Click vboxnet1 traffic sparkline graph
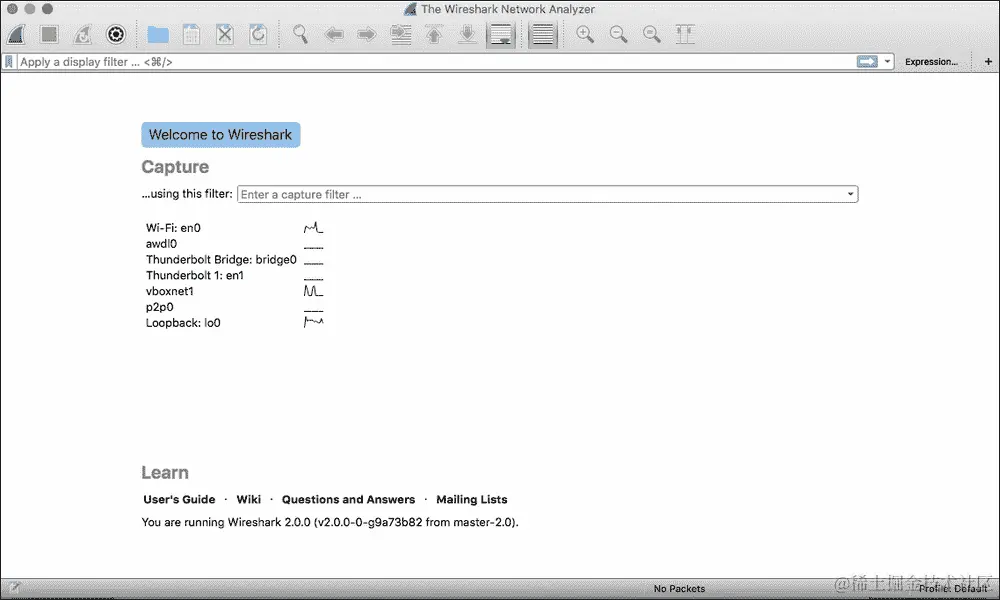This screenshot has height=600, width=1000. [x=313, y=291]
